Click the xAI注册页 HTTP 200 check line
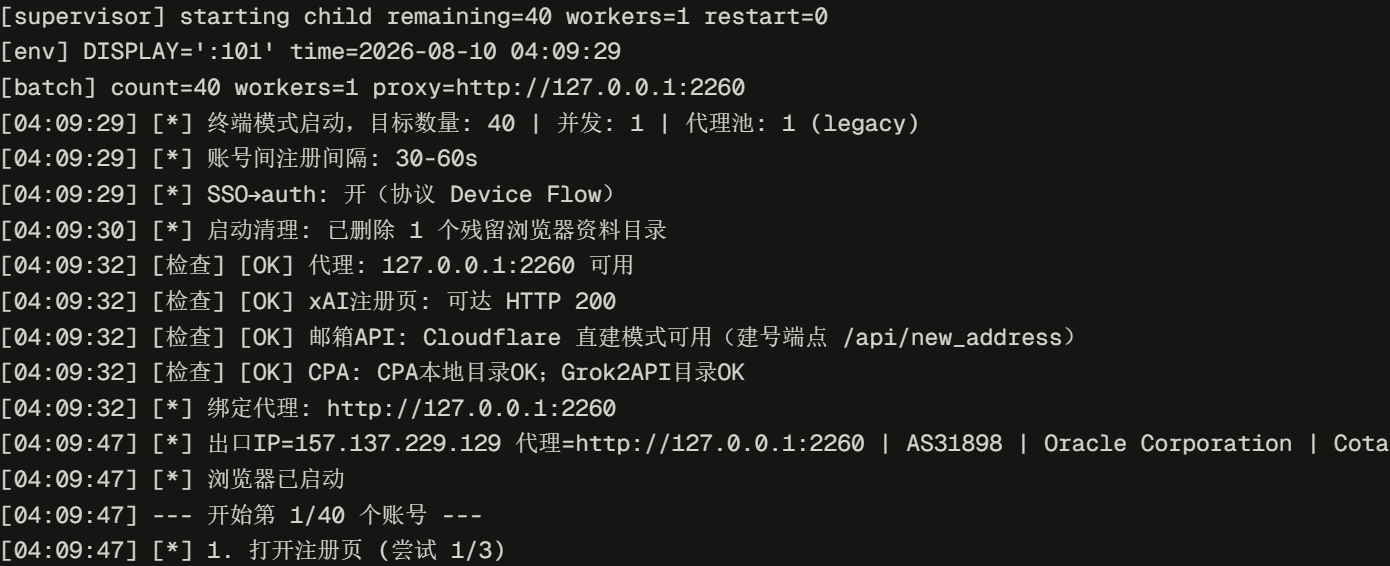This screenshot has width=1390, height=566. [x=308, y=302]
